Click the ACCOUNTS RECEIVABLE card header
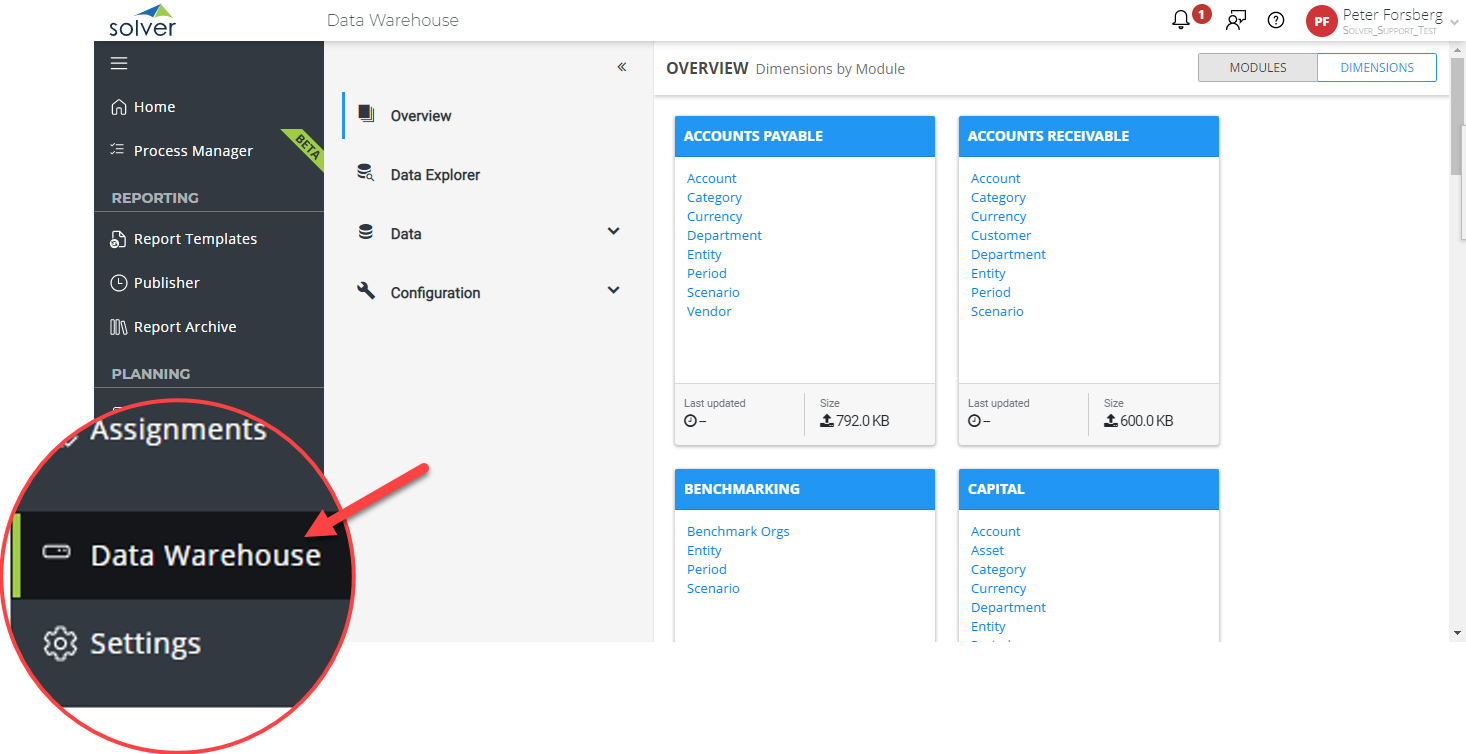This screenshot has height=754, width=1466. click(1089, 136)
